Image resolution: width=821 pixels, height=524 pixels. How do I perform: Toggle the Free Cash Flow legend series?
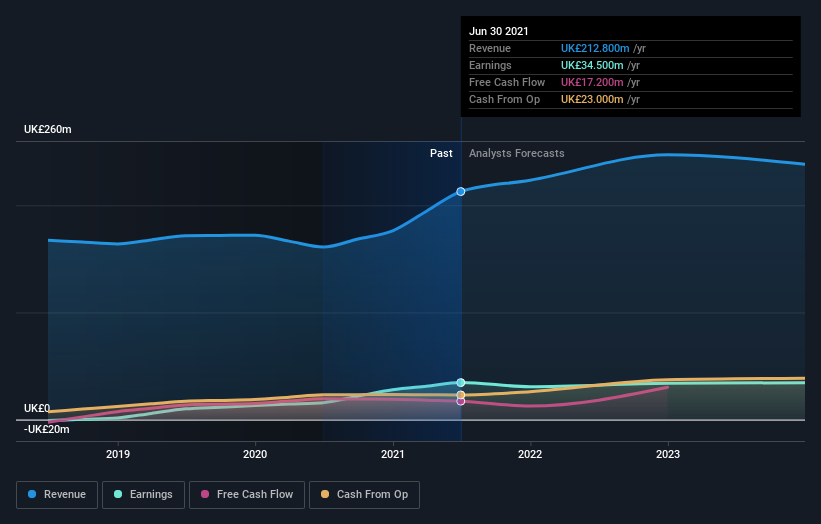247,495
